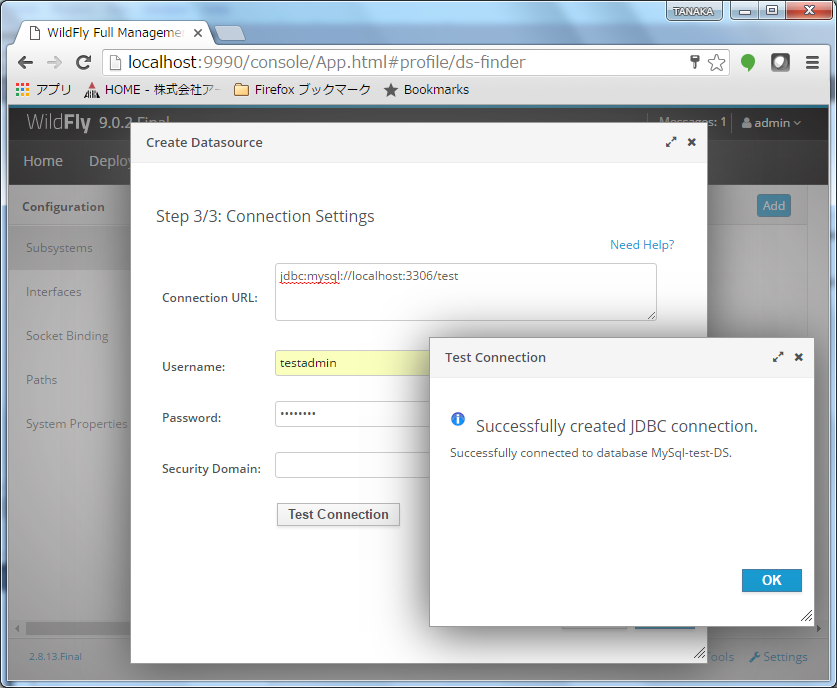Click the TANAKA profile button
Image resolution: width=837 pixels, height=688 pixels.
click(x=693, y=11)
